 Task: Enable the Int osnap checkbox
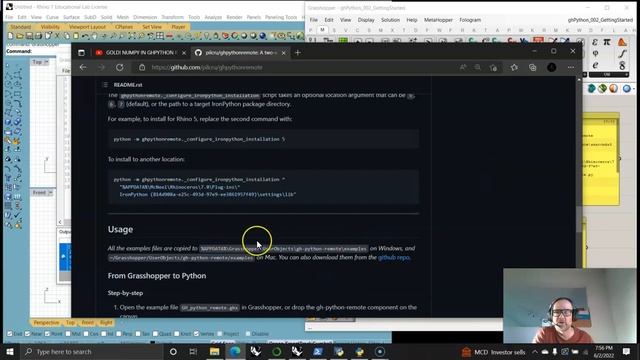pyautogui.click(x=104, y=334)
